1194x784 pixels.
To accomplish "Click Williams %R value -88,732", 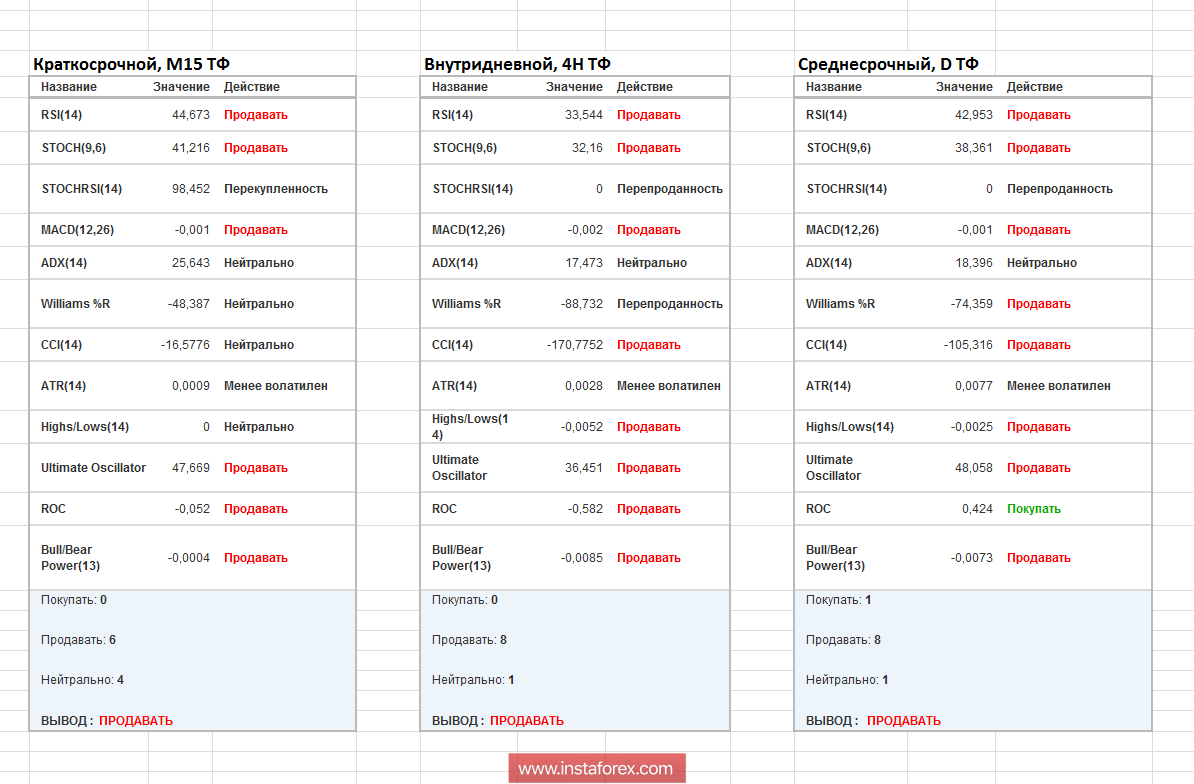I will tap(581, 304).
